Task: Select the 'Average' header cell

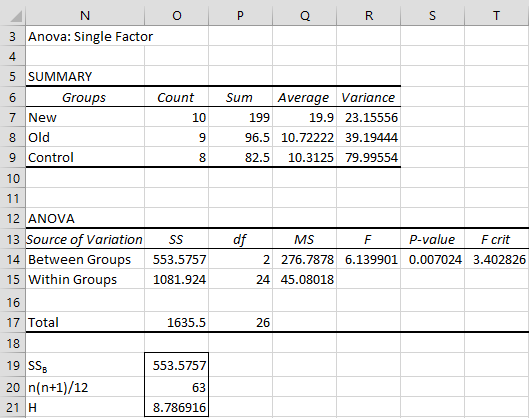Action: pyautogui.click(x=304, y=97)
